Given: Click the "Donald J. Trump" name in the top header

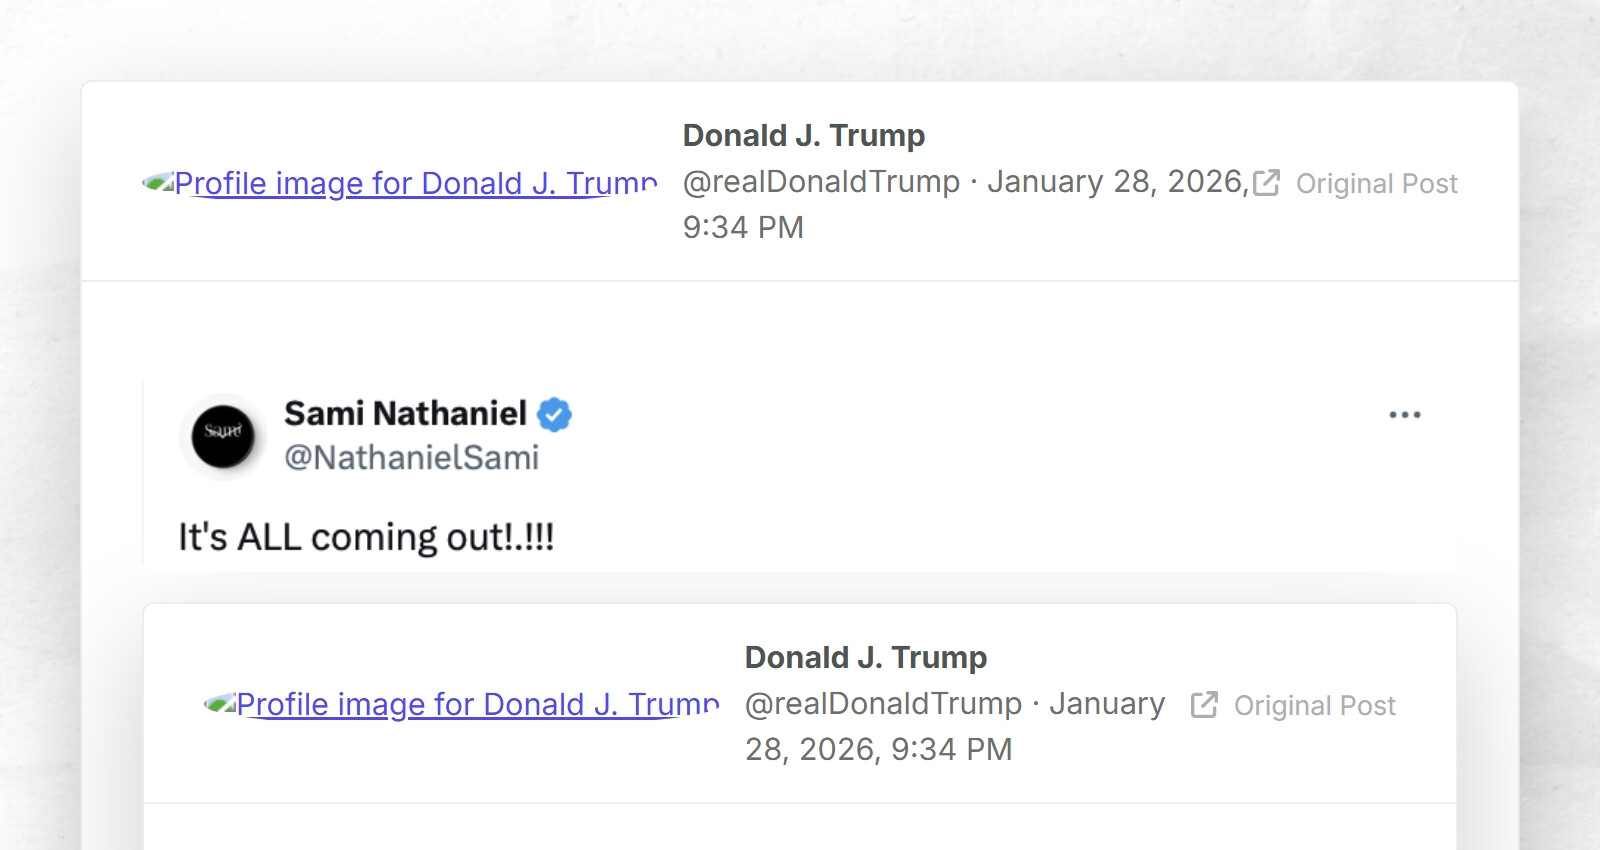Looking at the screenshot, I should [x=803, y=135].
